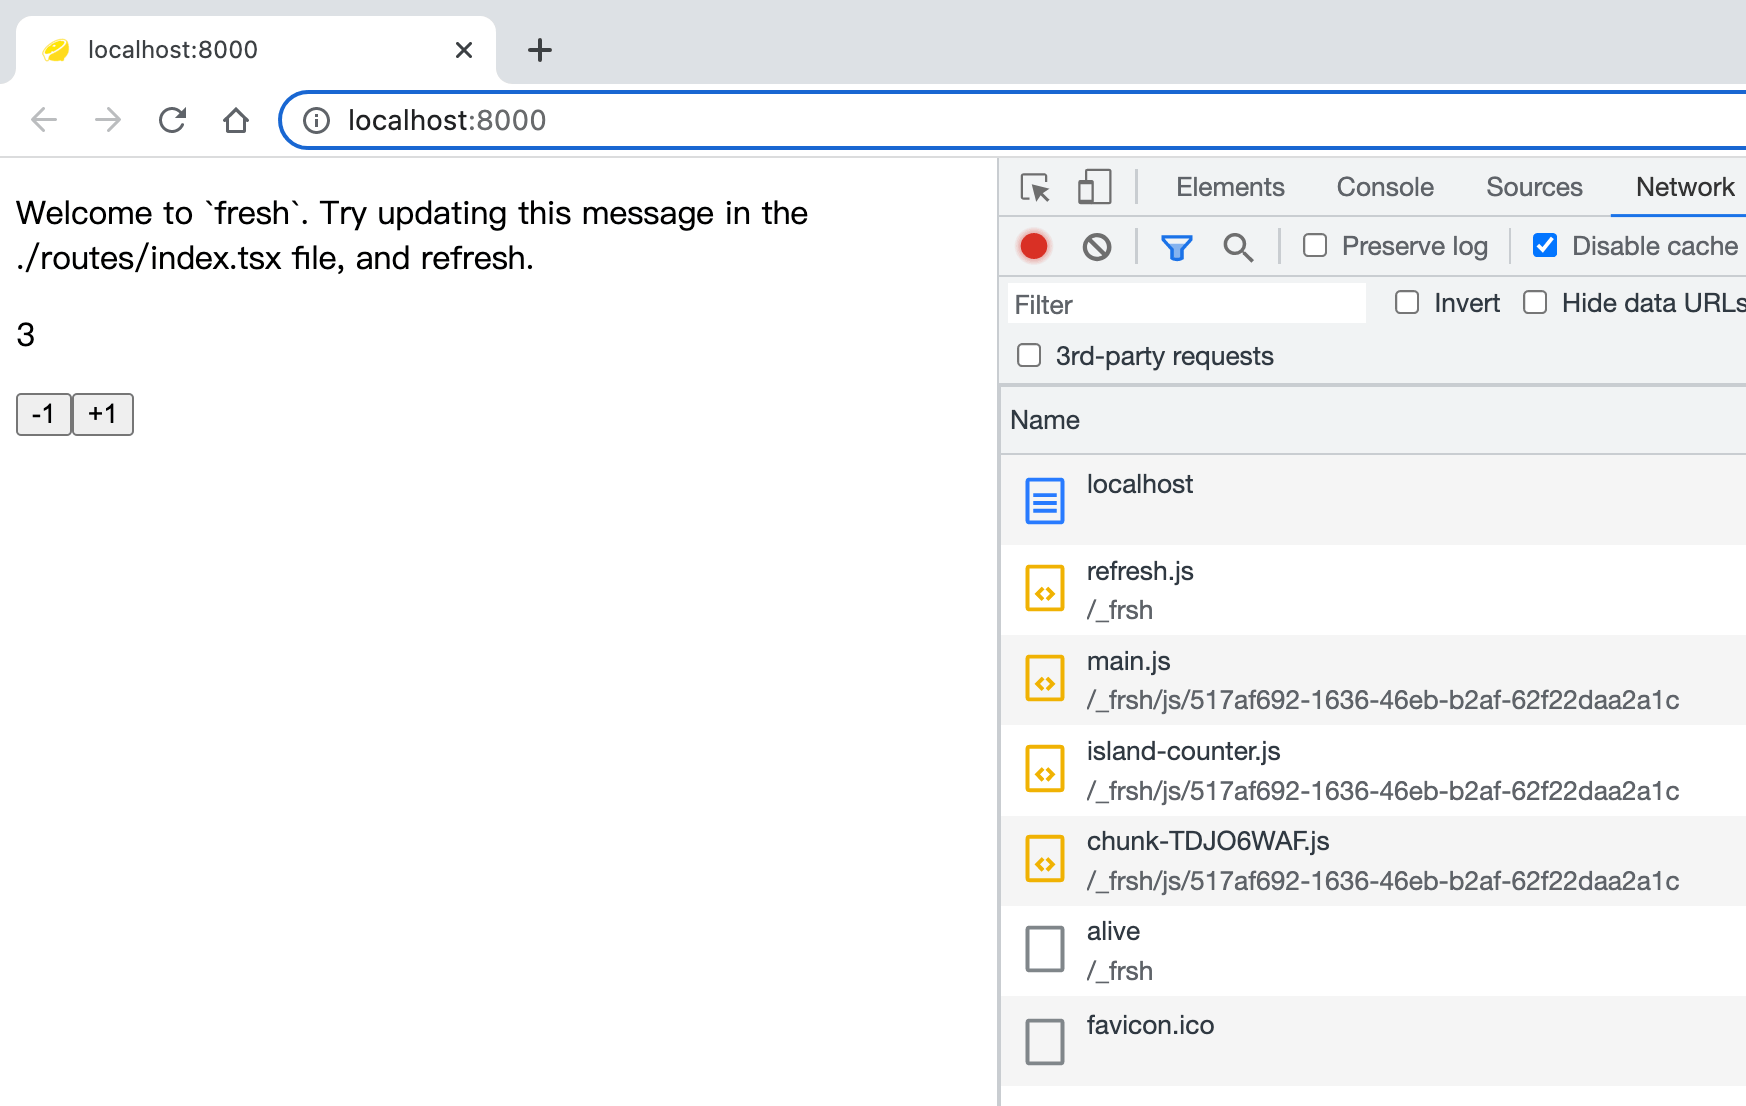This screenshot has width=1746, height=1106.
Task: Enable 3rd-party requests filter
Action: [x=1029, y=356]
